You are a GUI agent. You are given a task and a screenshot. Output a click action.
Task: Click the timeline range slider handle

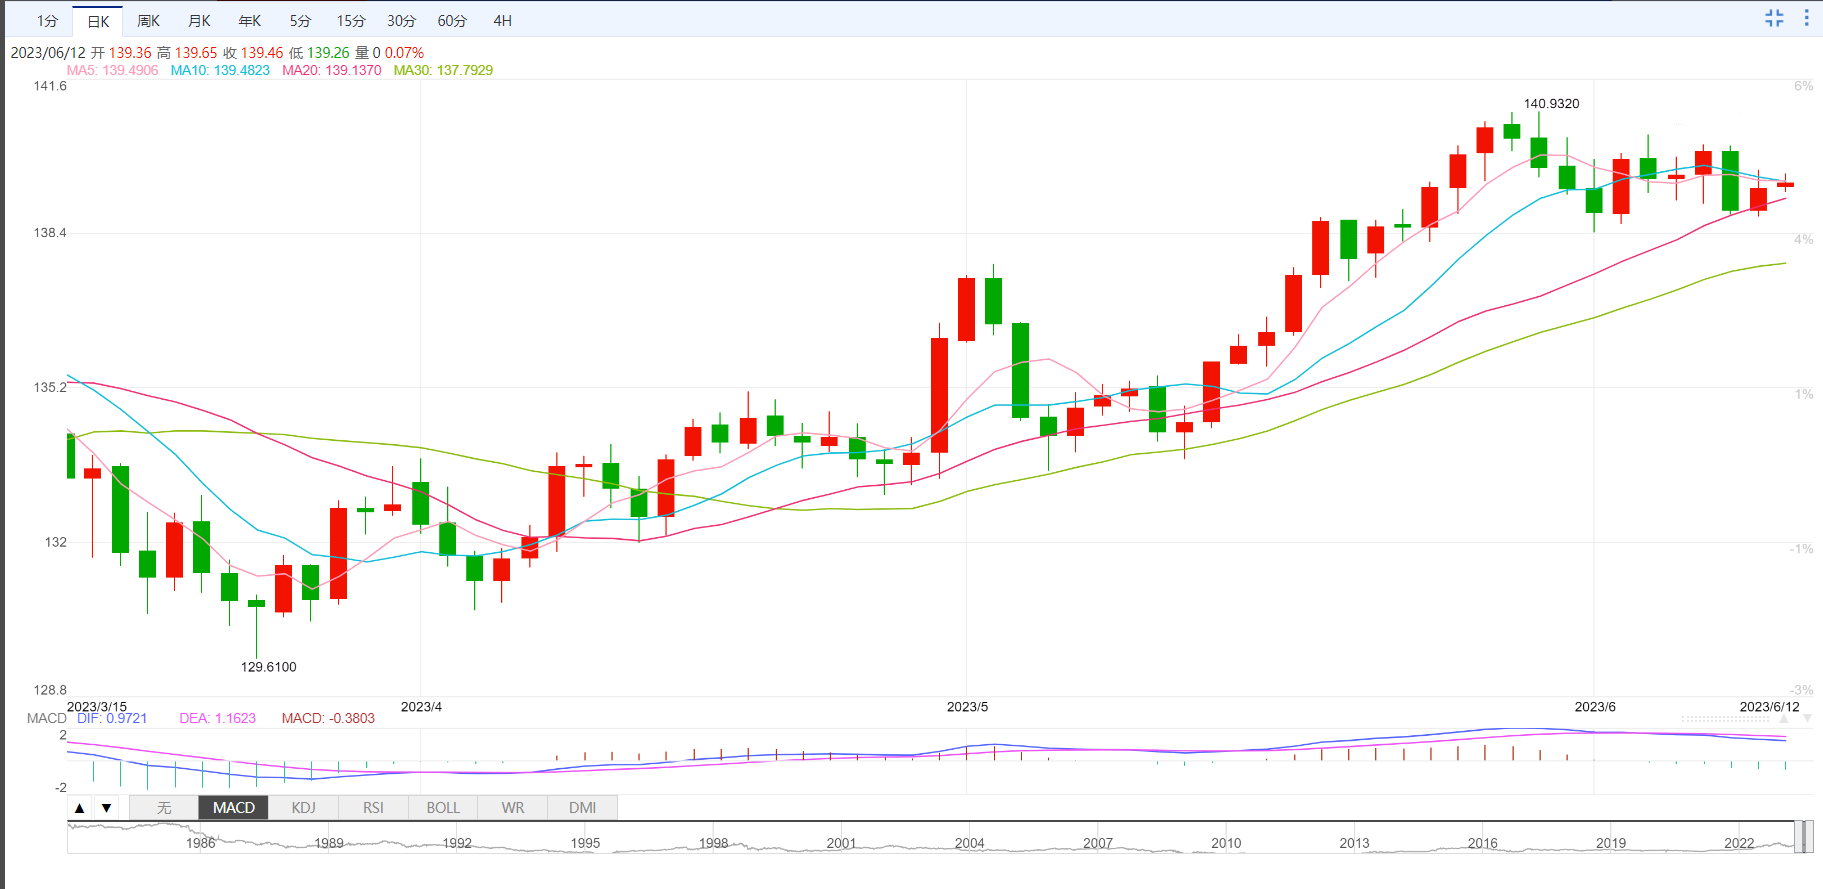click(1803, 837)
